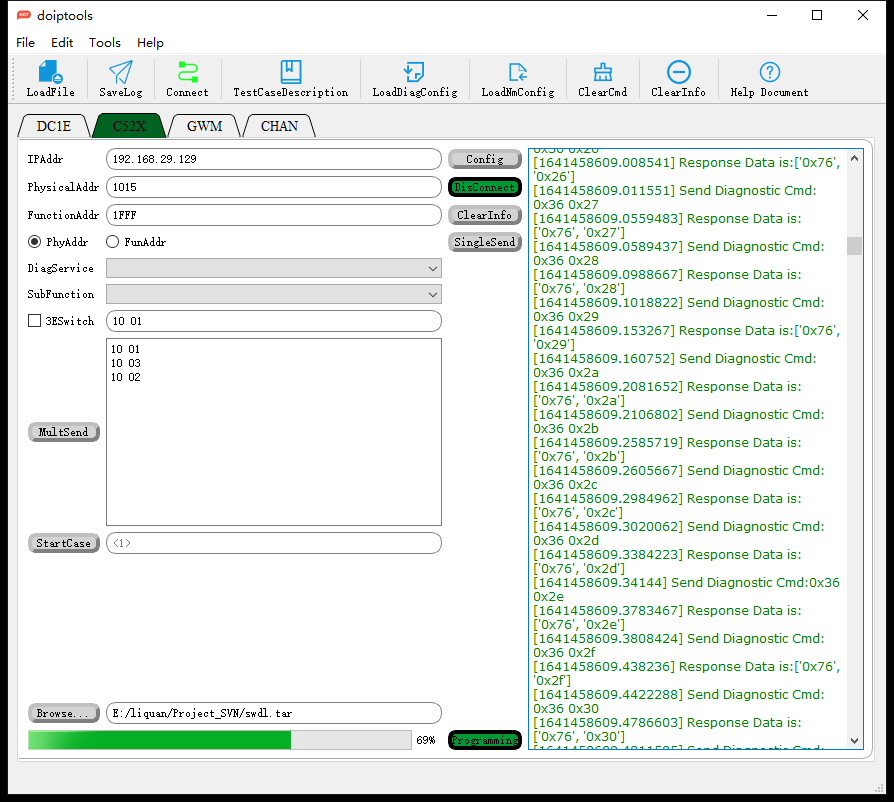Clear commands using the ClearCmd icon
This screenshot has width=894, height=802.
[602, 79]
